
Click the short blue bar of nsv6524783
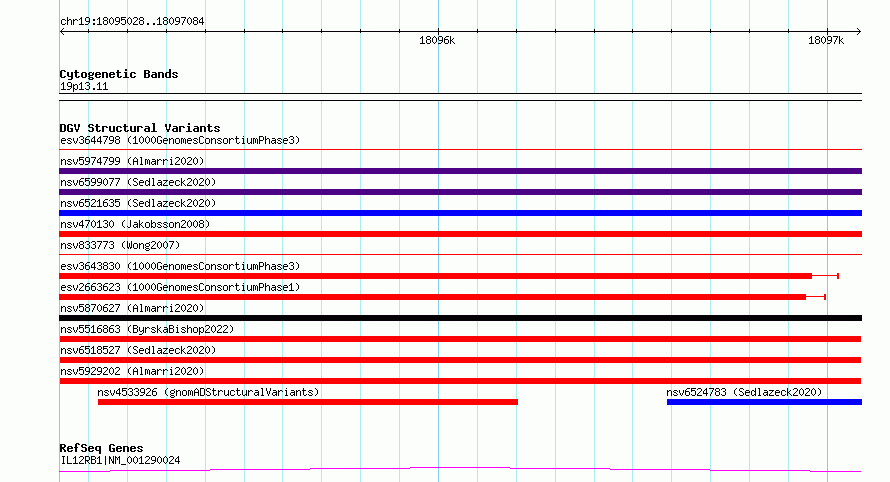click(x=764, y=402)
